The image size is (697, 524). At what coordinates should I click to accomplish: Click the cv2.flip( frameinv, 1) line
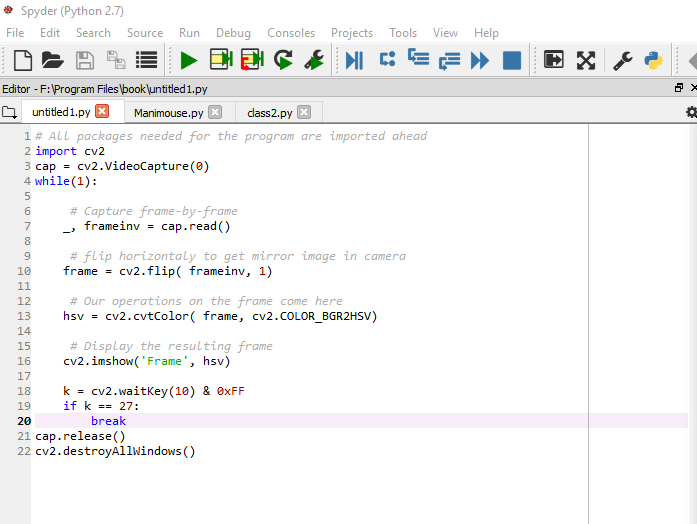pyautogui.click(x=167, y=271)
